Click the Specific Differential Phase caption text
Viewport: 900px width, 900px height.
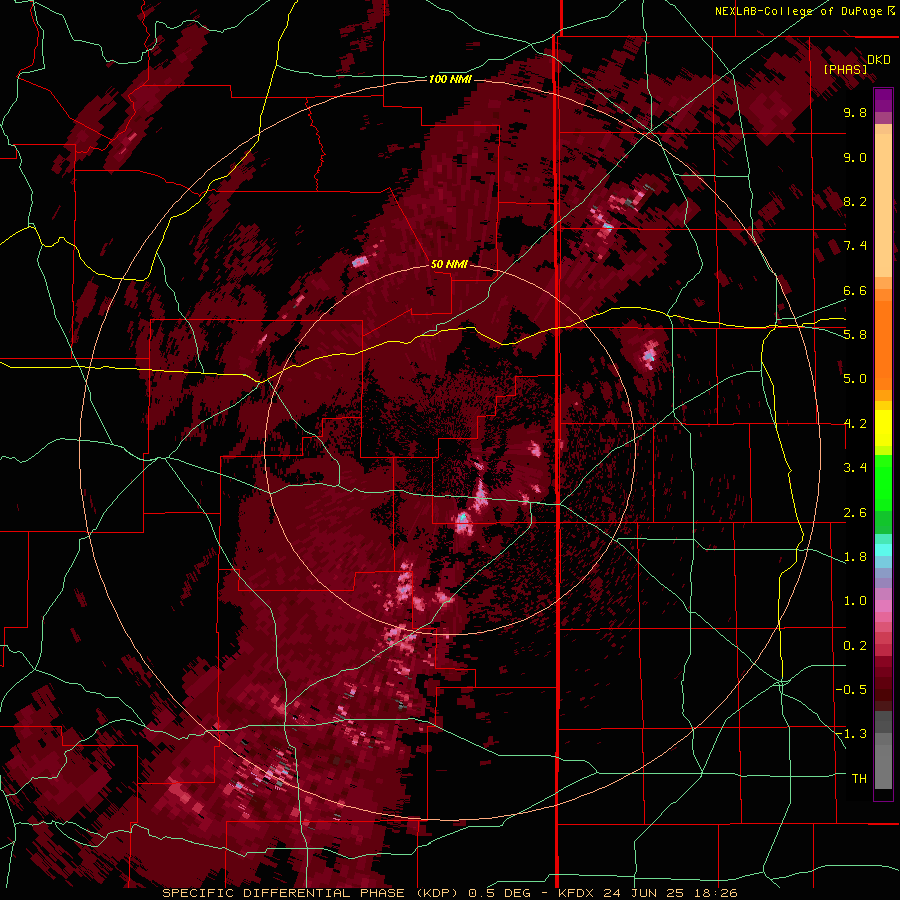[449, 893]
